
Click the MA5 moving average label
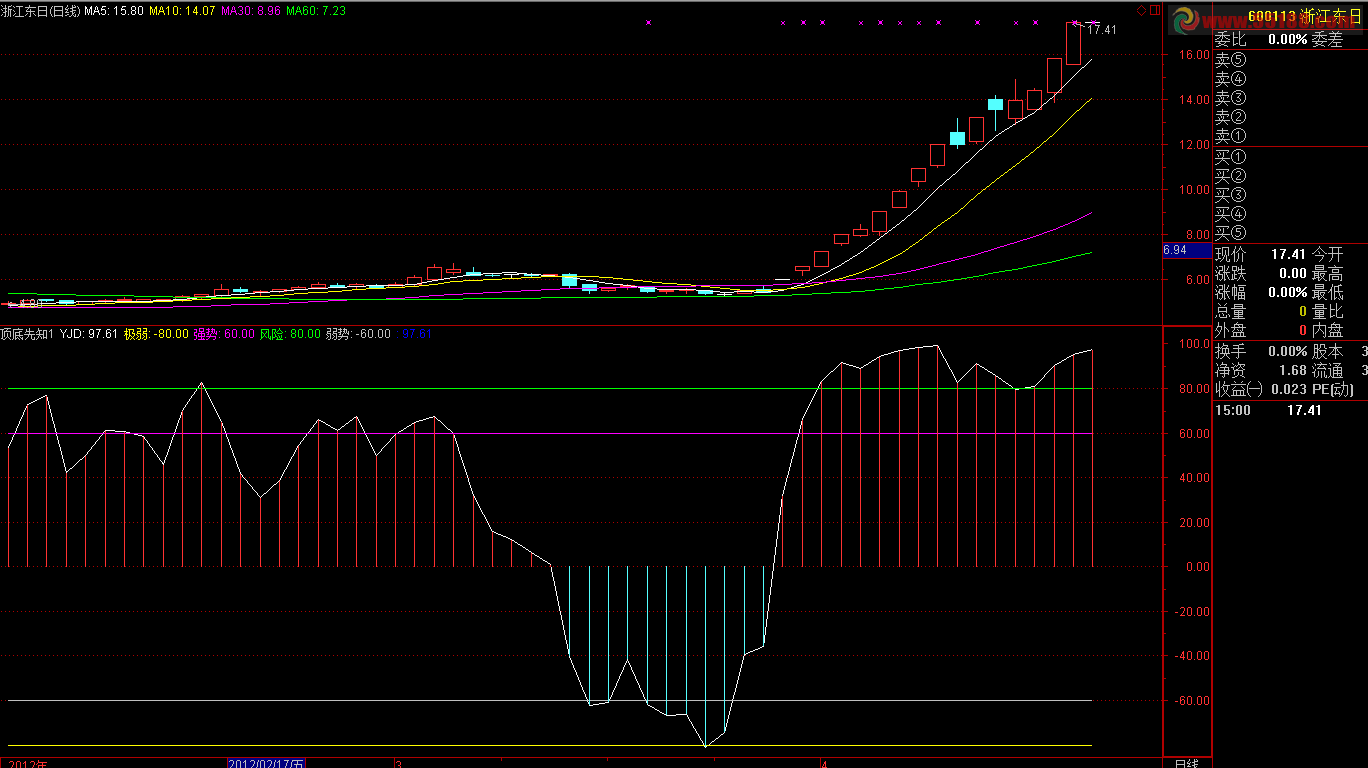click(113, 10)
